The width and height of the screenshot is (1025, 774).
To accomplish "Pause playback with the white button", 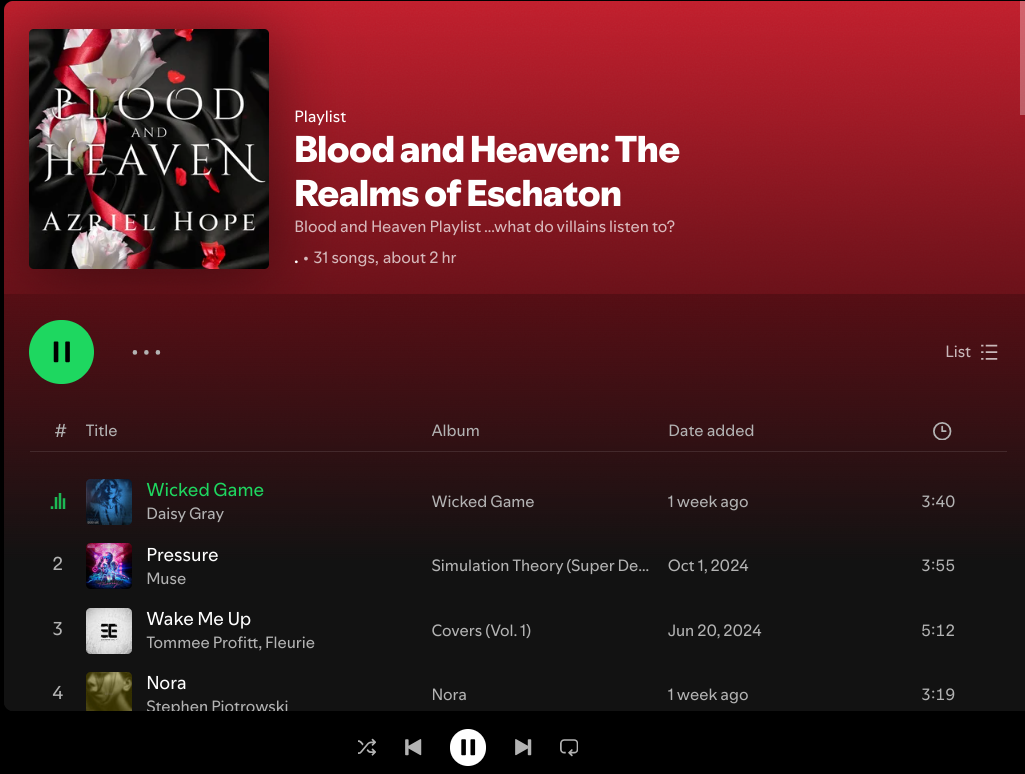I will pos(468,747).
